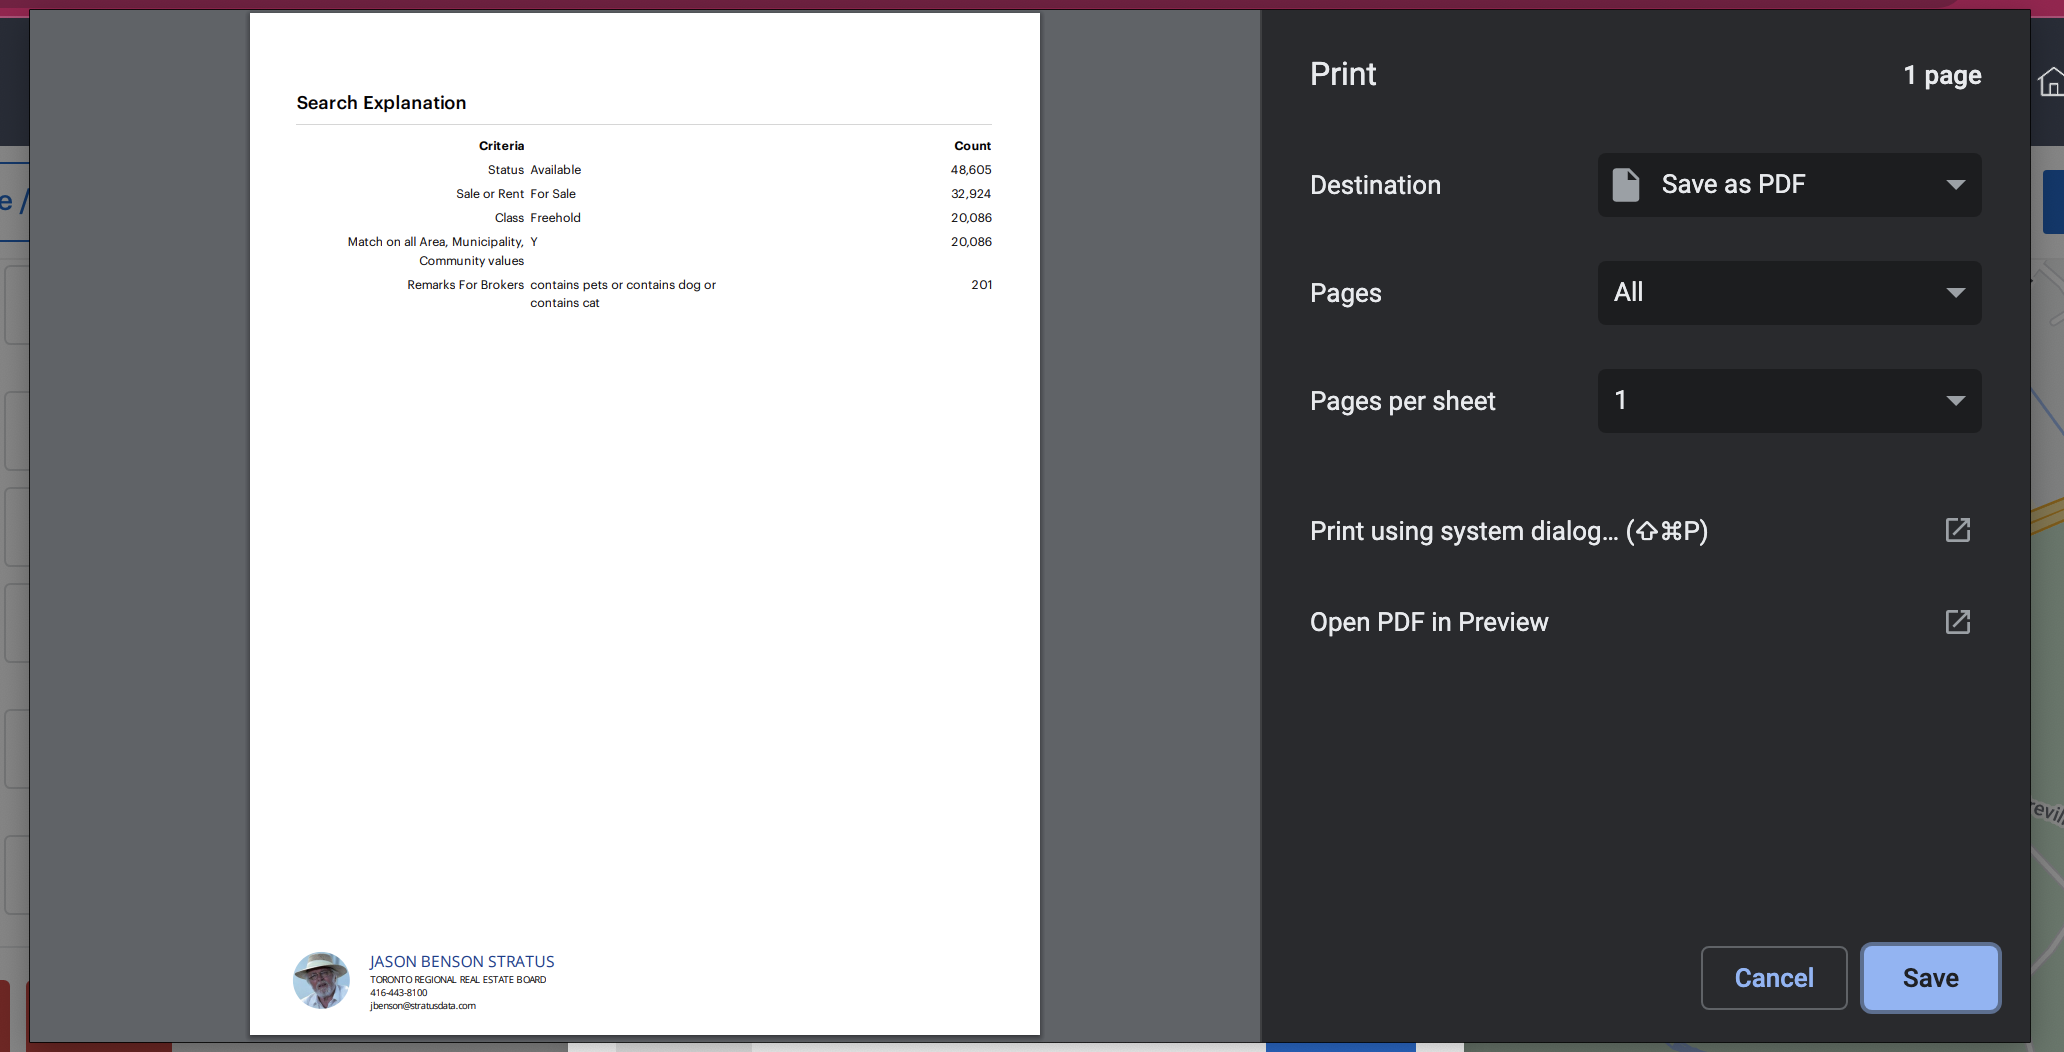This screenshot has width=2064, height=1052.
Task: Click the jbenson email address in preview footer
Action: (x=422, y=1006)
